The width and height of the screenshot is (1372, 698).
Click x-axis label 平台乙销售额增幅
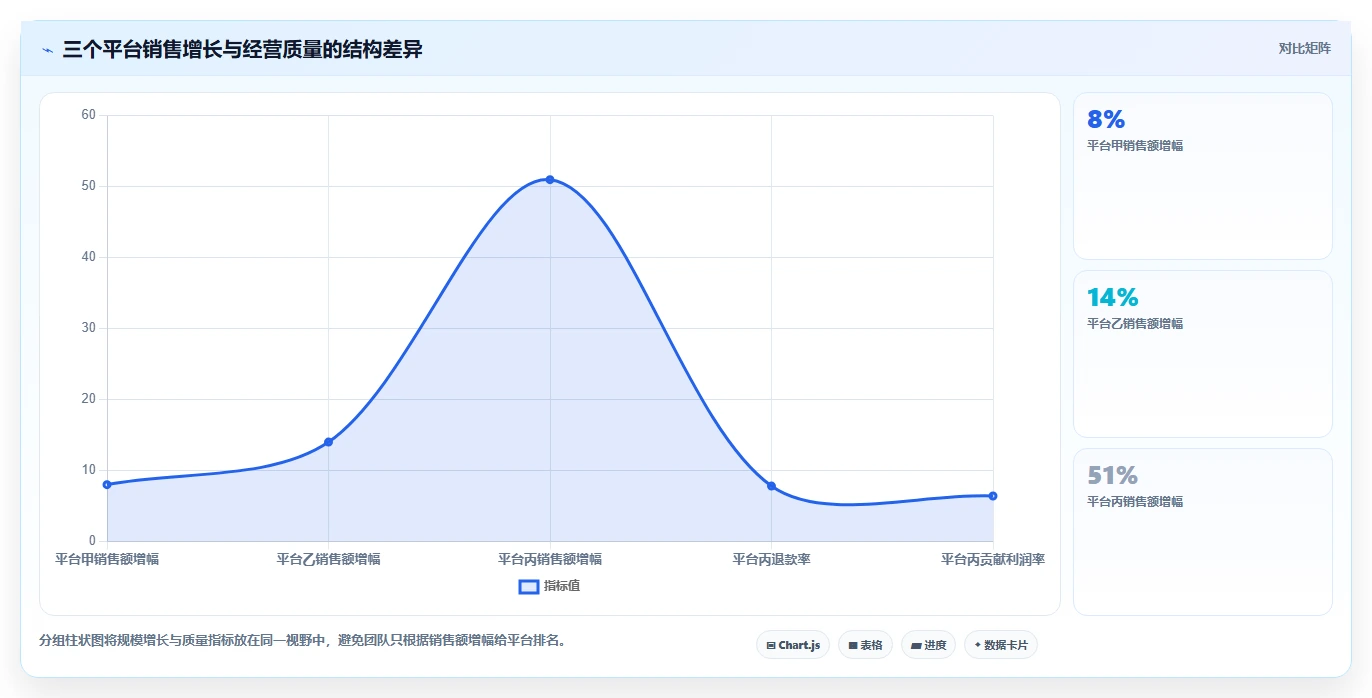pyautogui.click(x=328, y=559)
